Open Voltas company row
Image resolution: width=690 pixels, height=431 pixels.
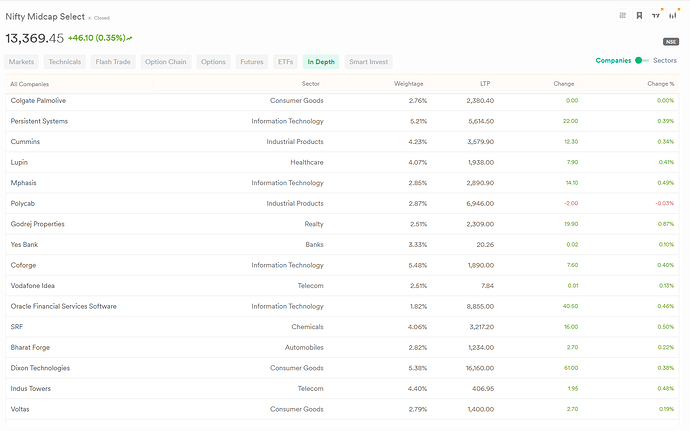click(342, 409)
